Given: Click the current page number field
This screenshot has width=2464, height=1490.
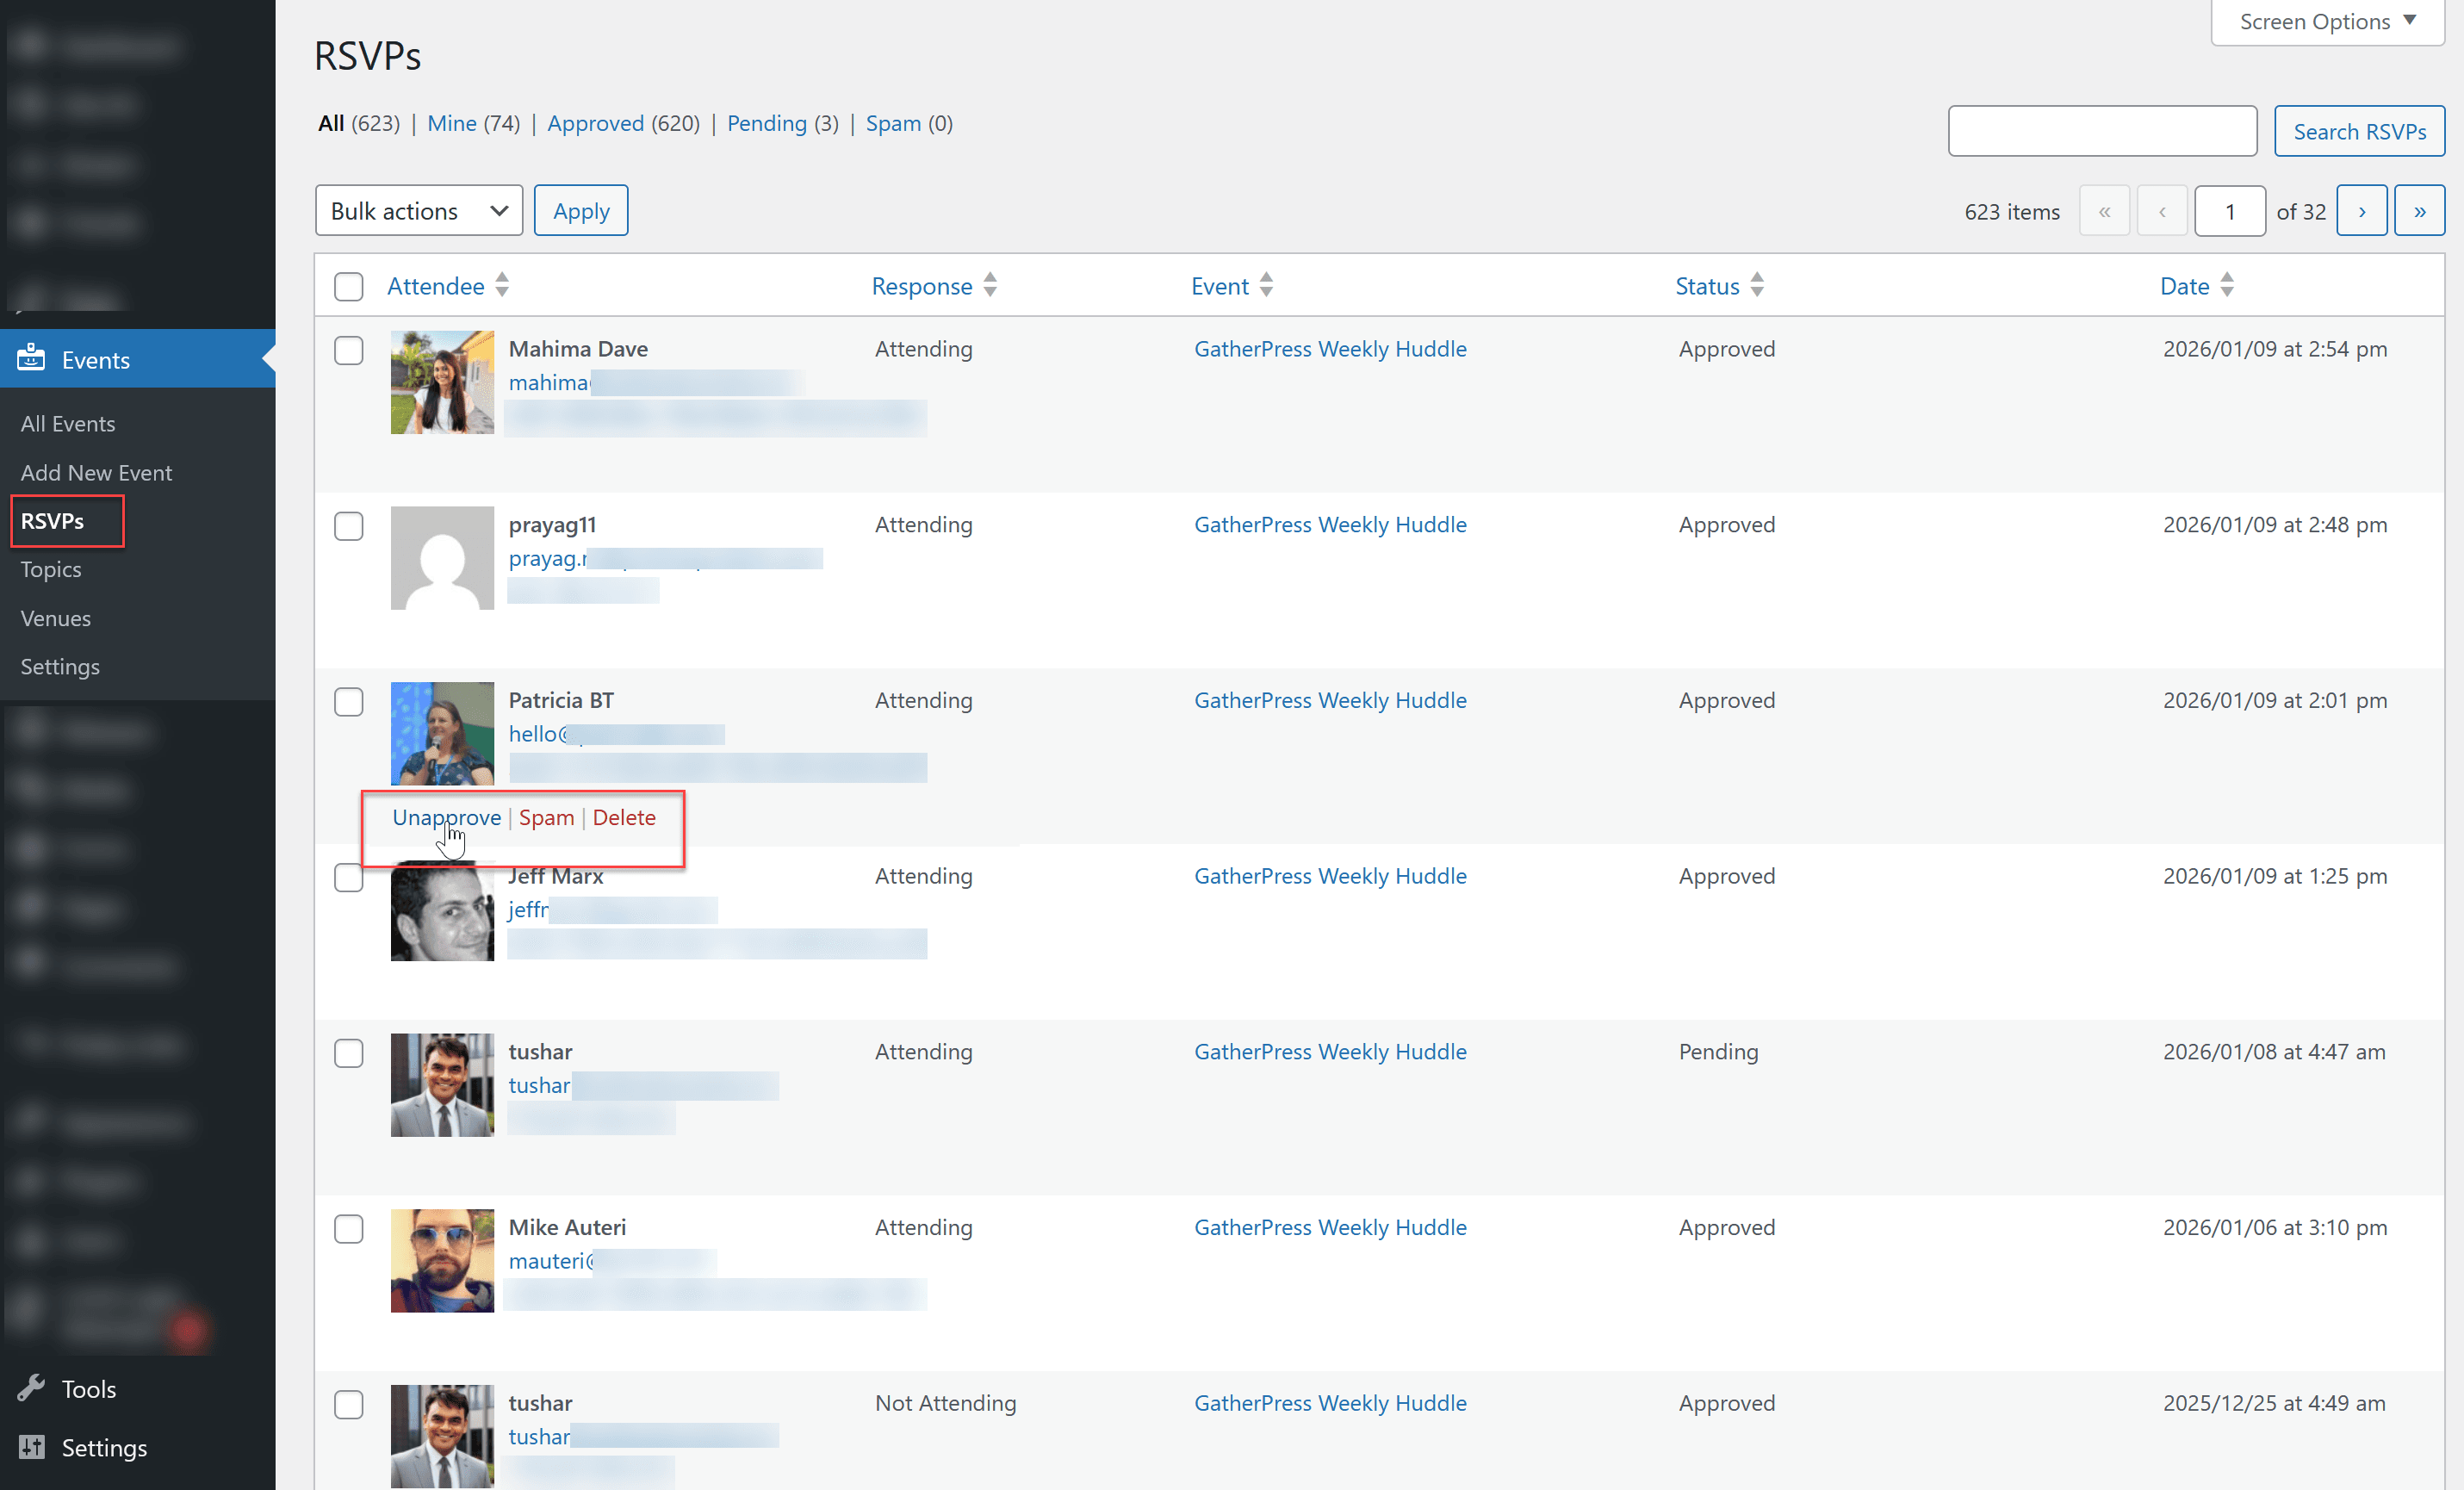Looking at the screenshot, I should [x=2229, y=211].
